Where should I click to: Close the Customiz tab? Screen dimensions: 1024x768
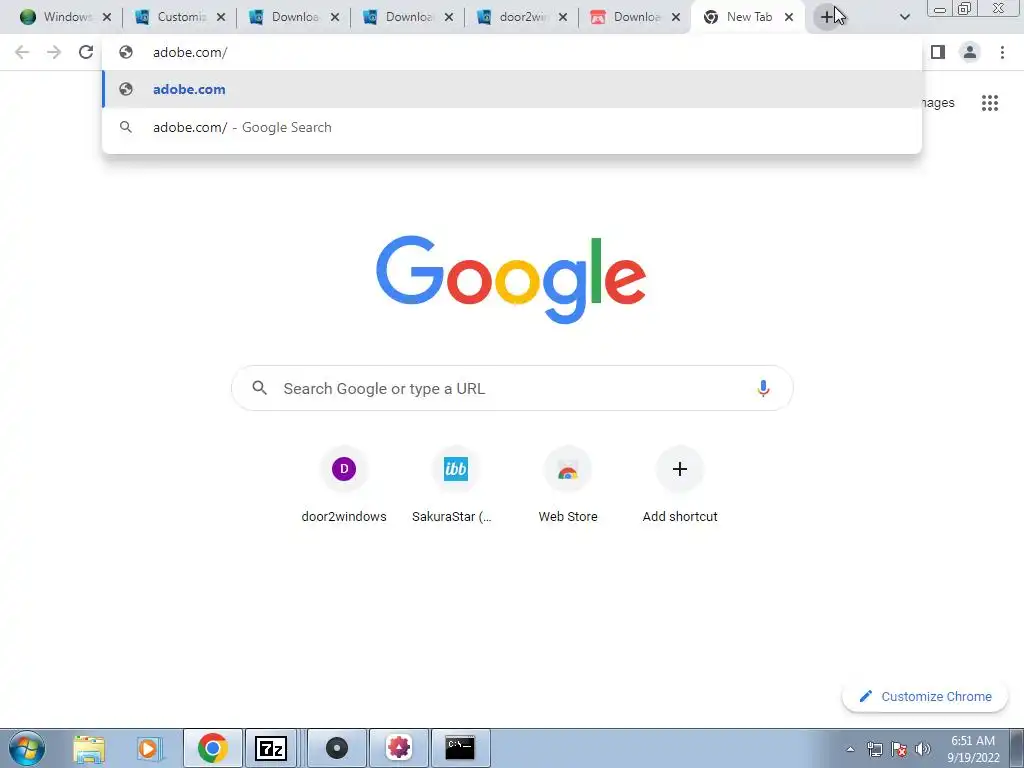pyautogui.click(x=221, y=17)
